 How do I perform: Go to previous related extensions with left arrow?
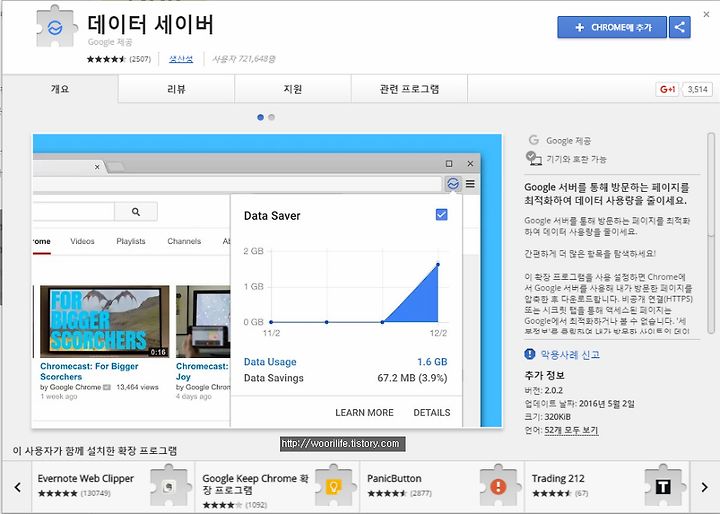click(x=17, y=487)
